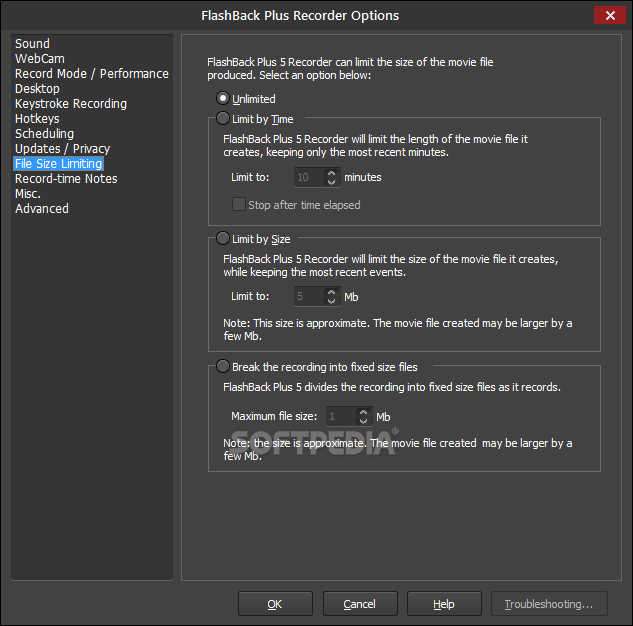
Task: Confirm settings with the OK button
Action: (275, 604)
